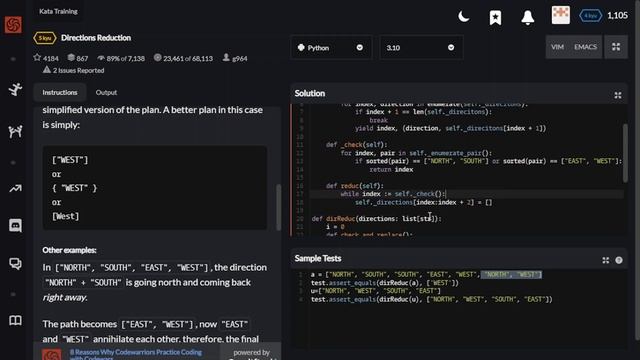Image resolution: width=640 pixels, height=360 pixels.
Task: Star the kata with 4184 stars
Action: (x=46, y=58)
